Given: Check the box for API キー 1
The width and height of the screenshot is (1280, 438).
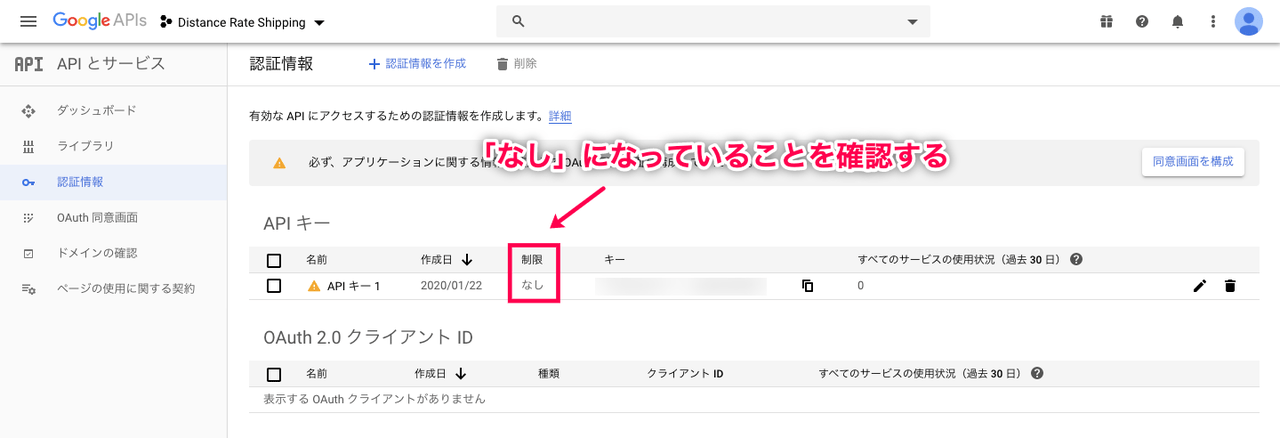Looking at the screenshot, I should click(274, 286).
